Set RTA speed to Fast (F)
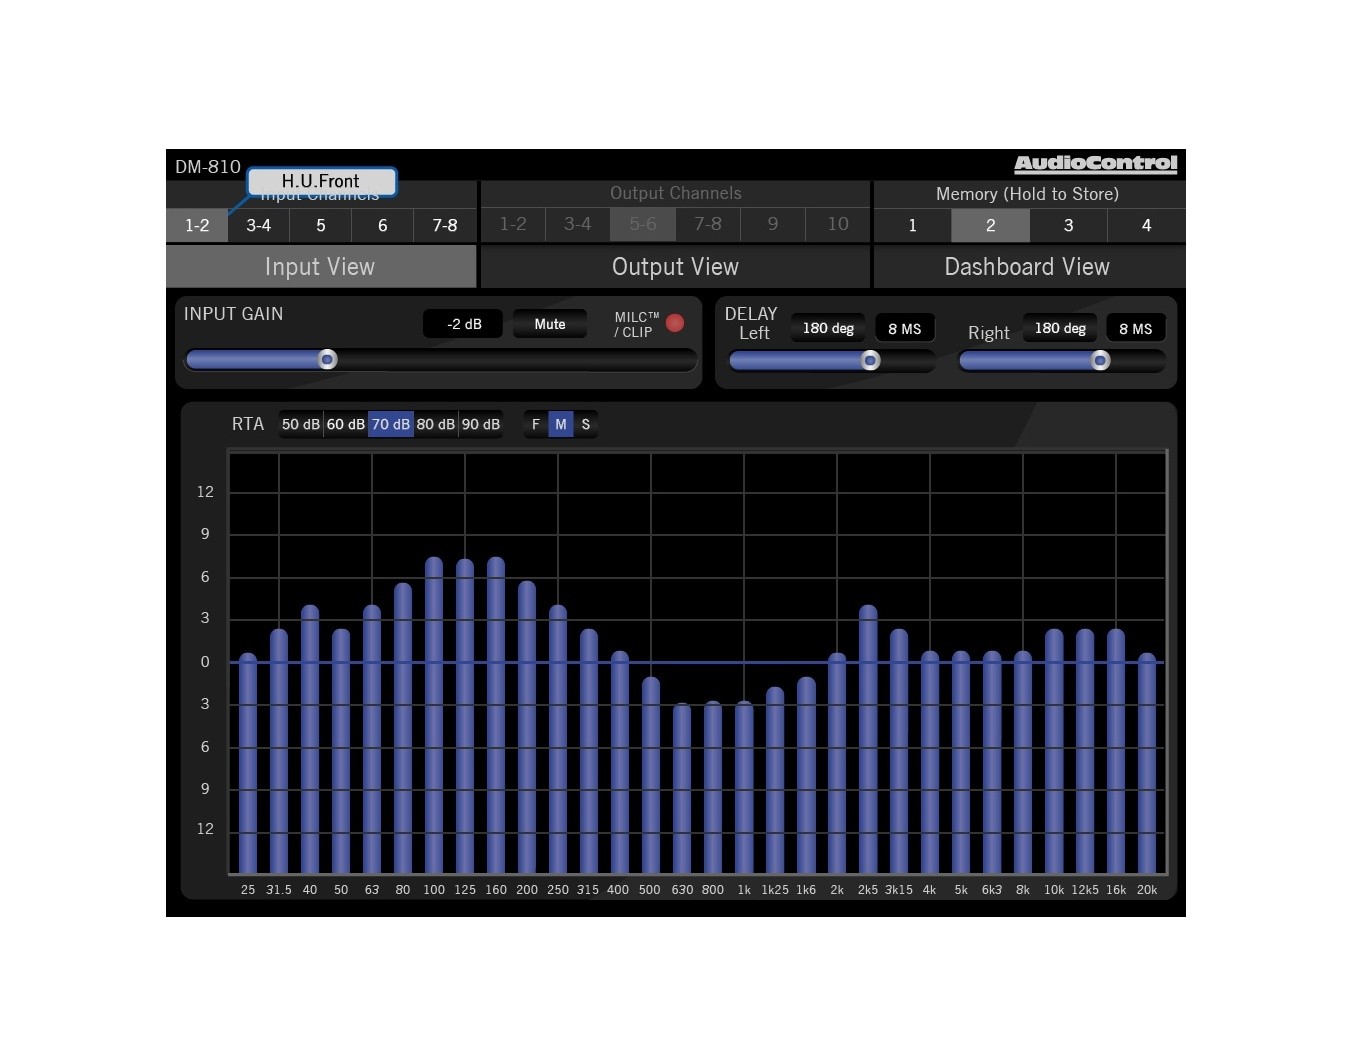The width and height of the screenshot is (1363, 1060). (x=536, y=424)
